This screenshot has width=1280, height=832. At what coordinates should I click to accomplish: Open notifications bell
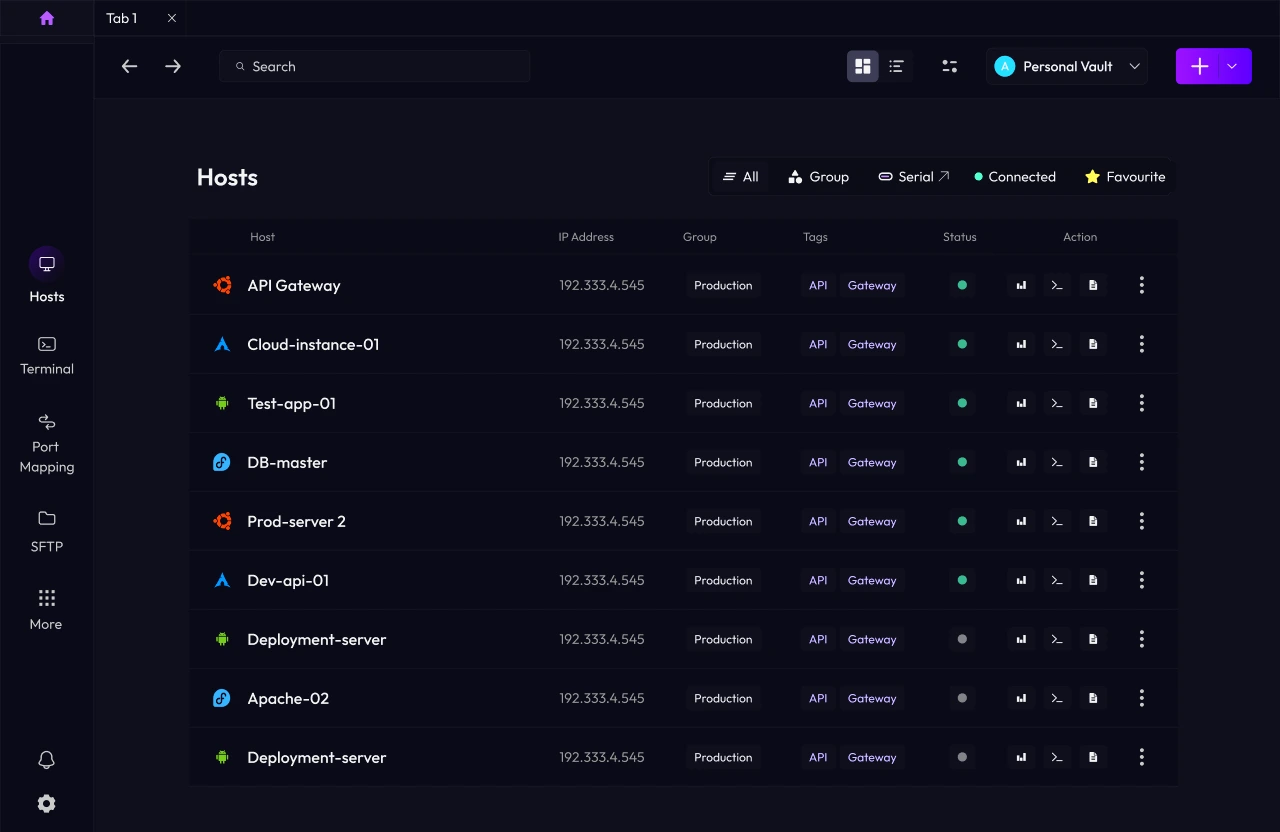46,760
